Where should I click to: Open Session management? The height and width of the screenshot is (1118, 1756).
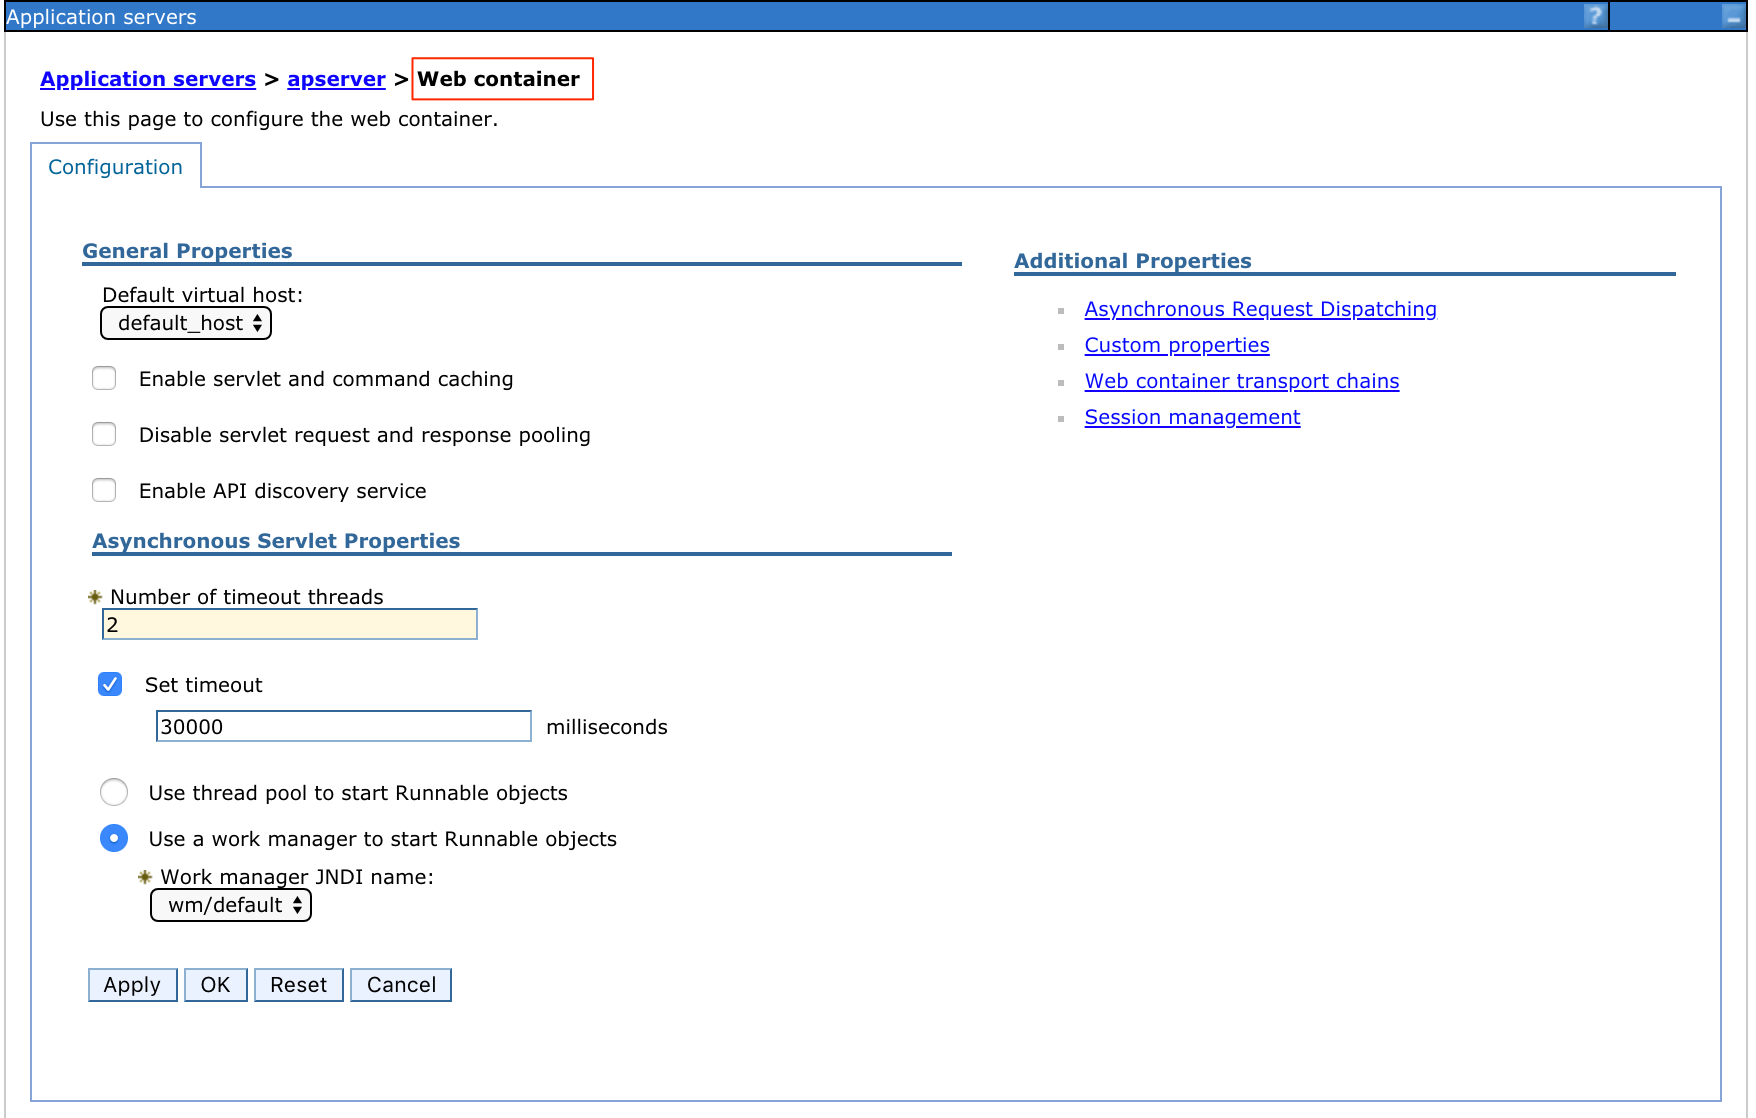(1192, 417)
